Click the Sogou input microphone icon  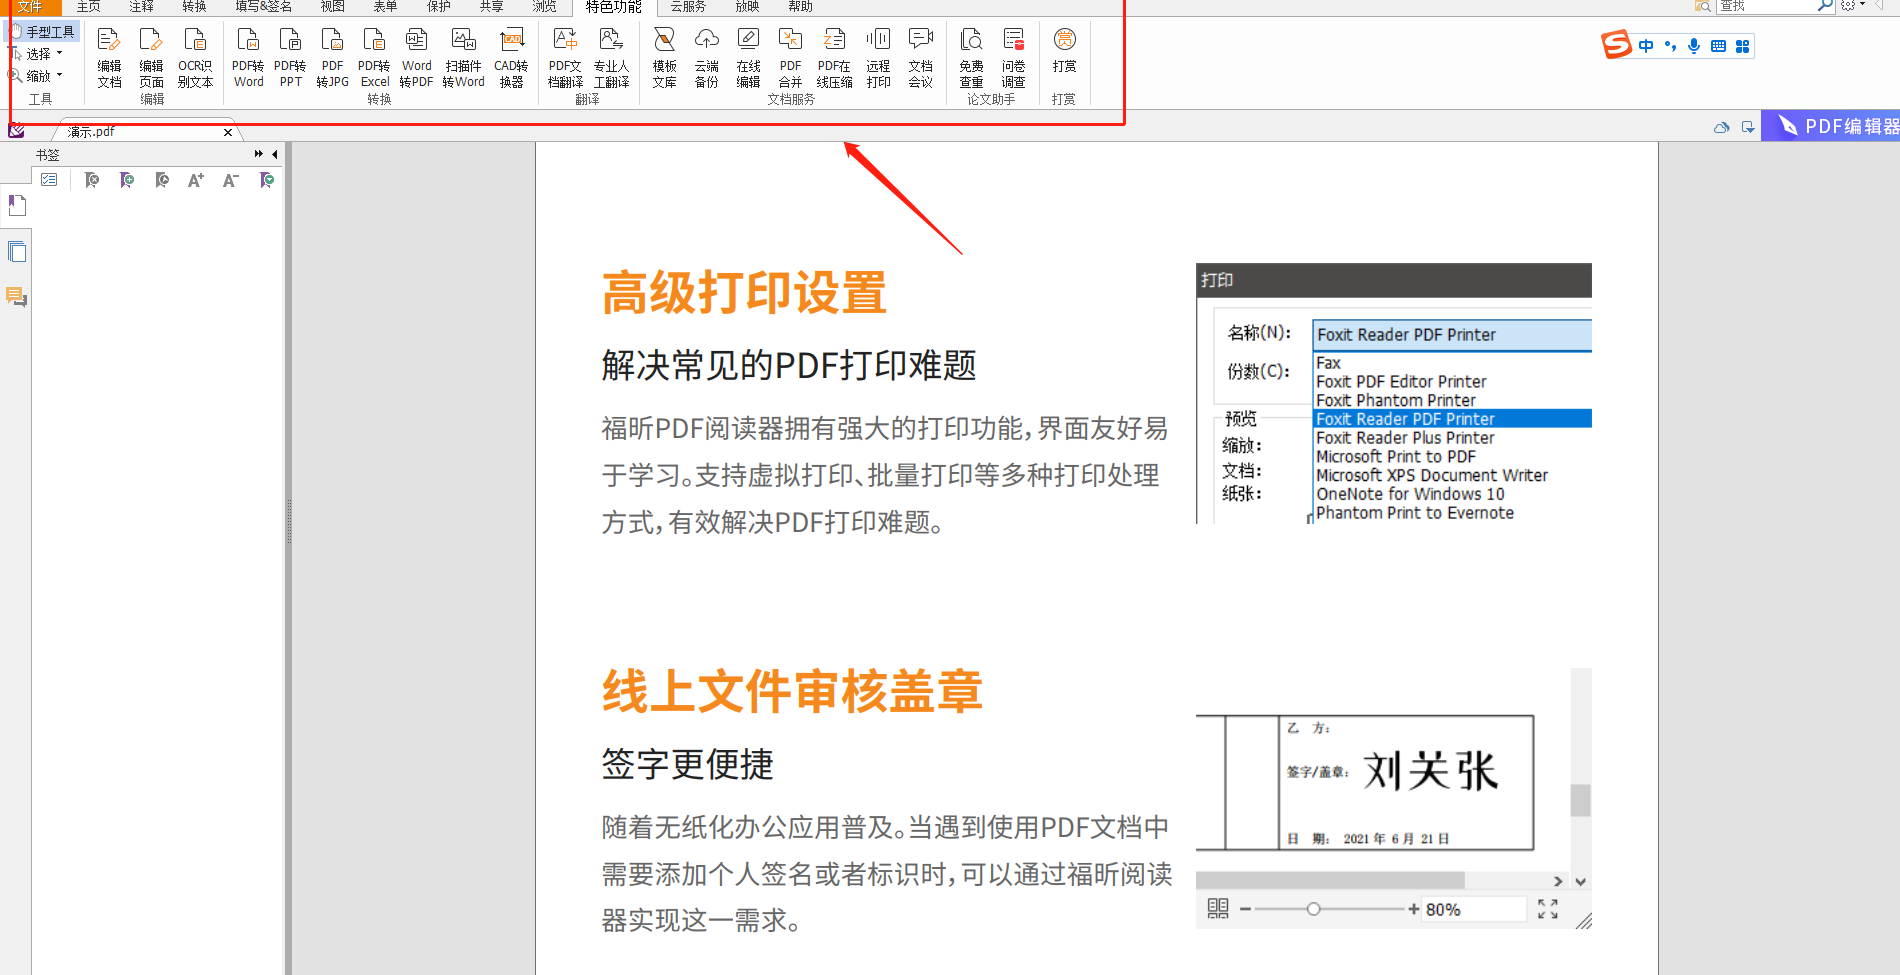tap(1693, 46)
